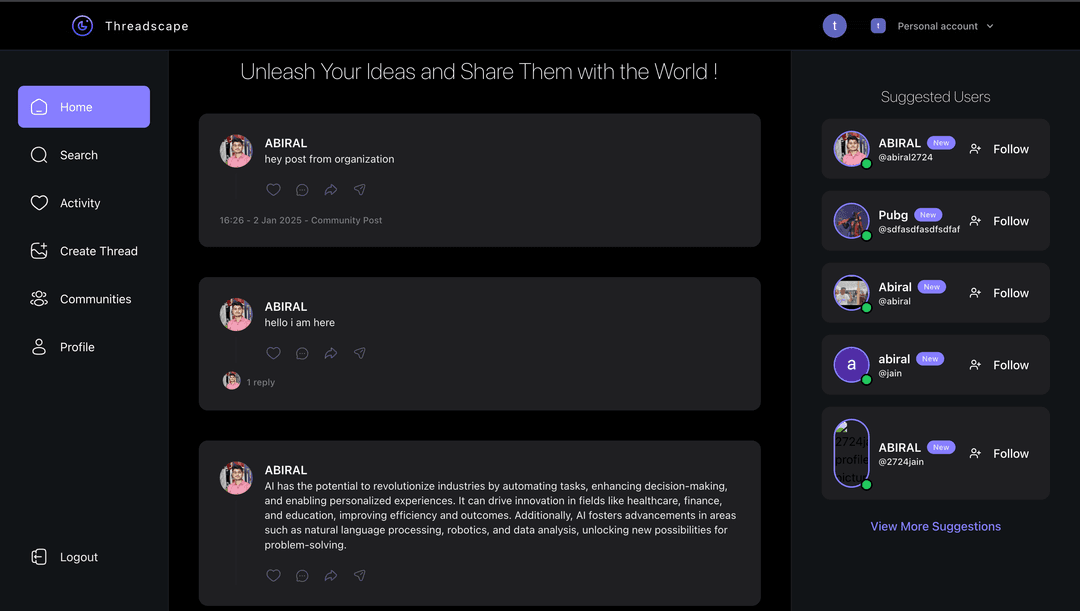Follow user @jain

click(999, 365)
